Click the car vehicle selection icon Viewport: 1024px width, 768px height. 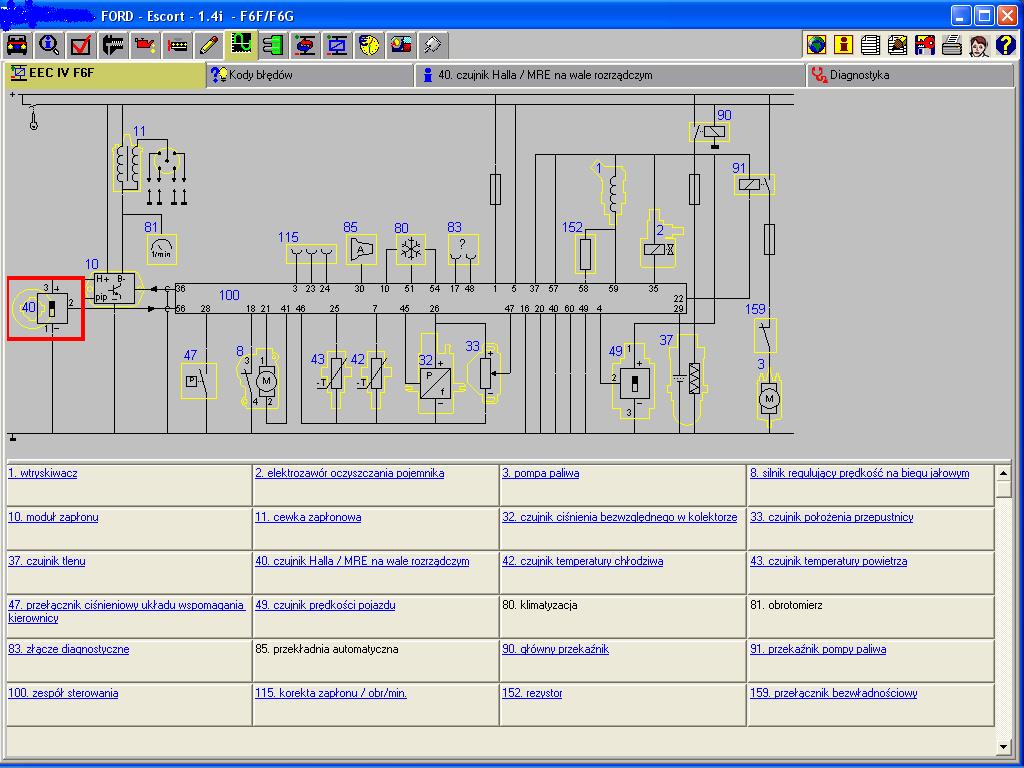[17, 45]
